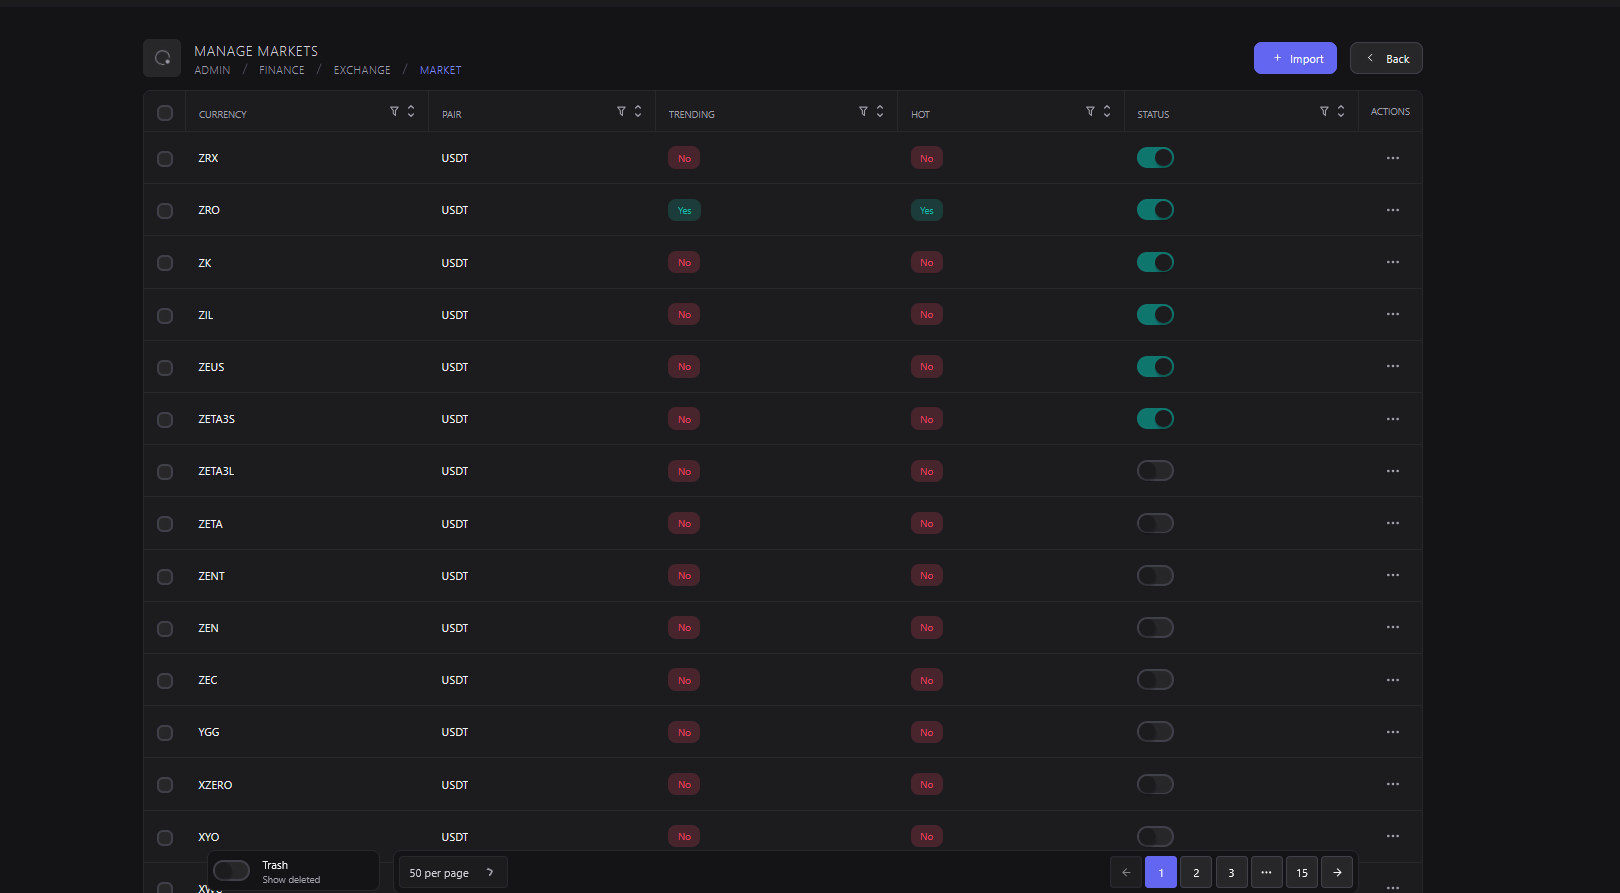Expand pagination ellipsis for more pages
This screenshot has width=1620, height=893.
pos(1266,872)
